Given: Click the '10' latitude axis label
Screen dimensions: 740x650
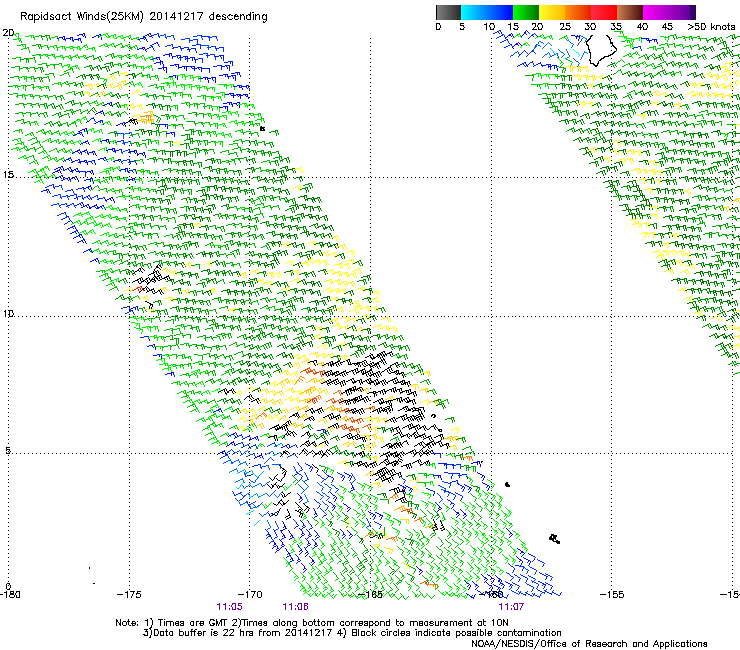Looking at the screenshot, I should [8, 313].
